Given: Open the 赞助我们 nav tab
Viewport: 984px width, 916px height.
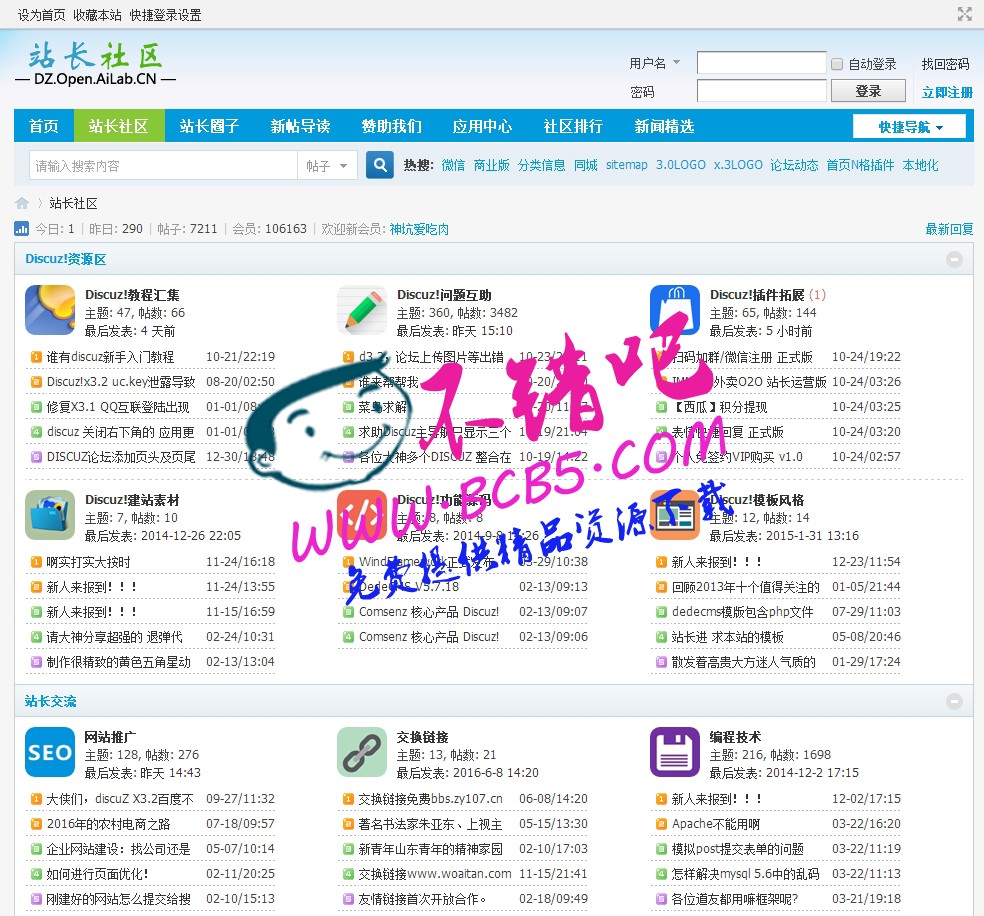Looking at the screenshot, I should [x=392, y=126].
